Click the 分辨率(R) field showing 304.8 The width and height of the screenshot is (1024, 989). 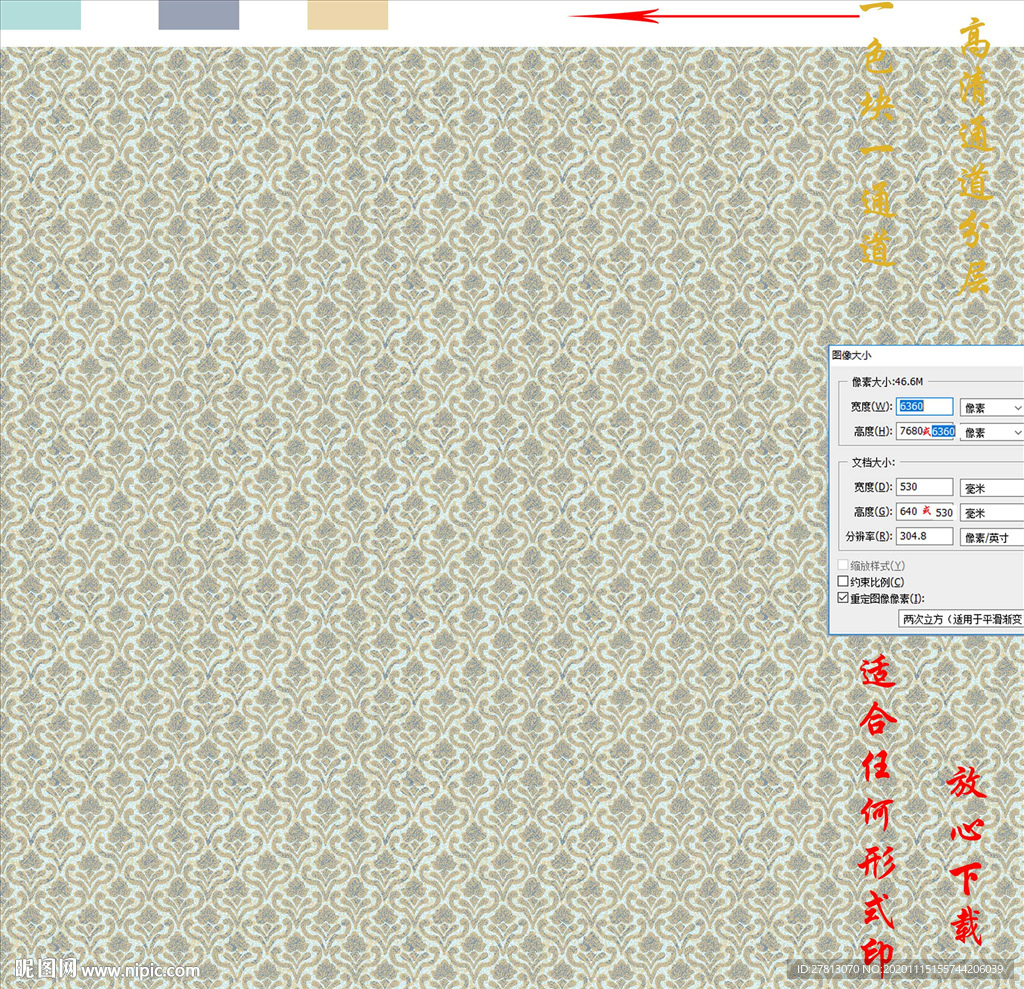[x=924, y=536]
